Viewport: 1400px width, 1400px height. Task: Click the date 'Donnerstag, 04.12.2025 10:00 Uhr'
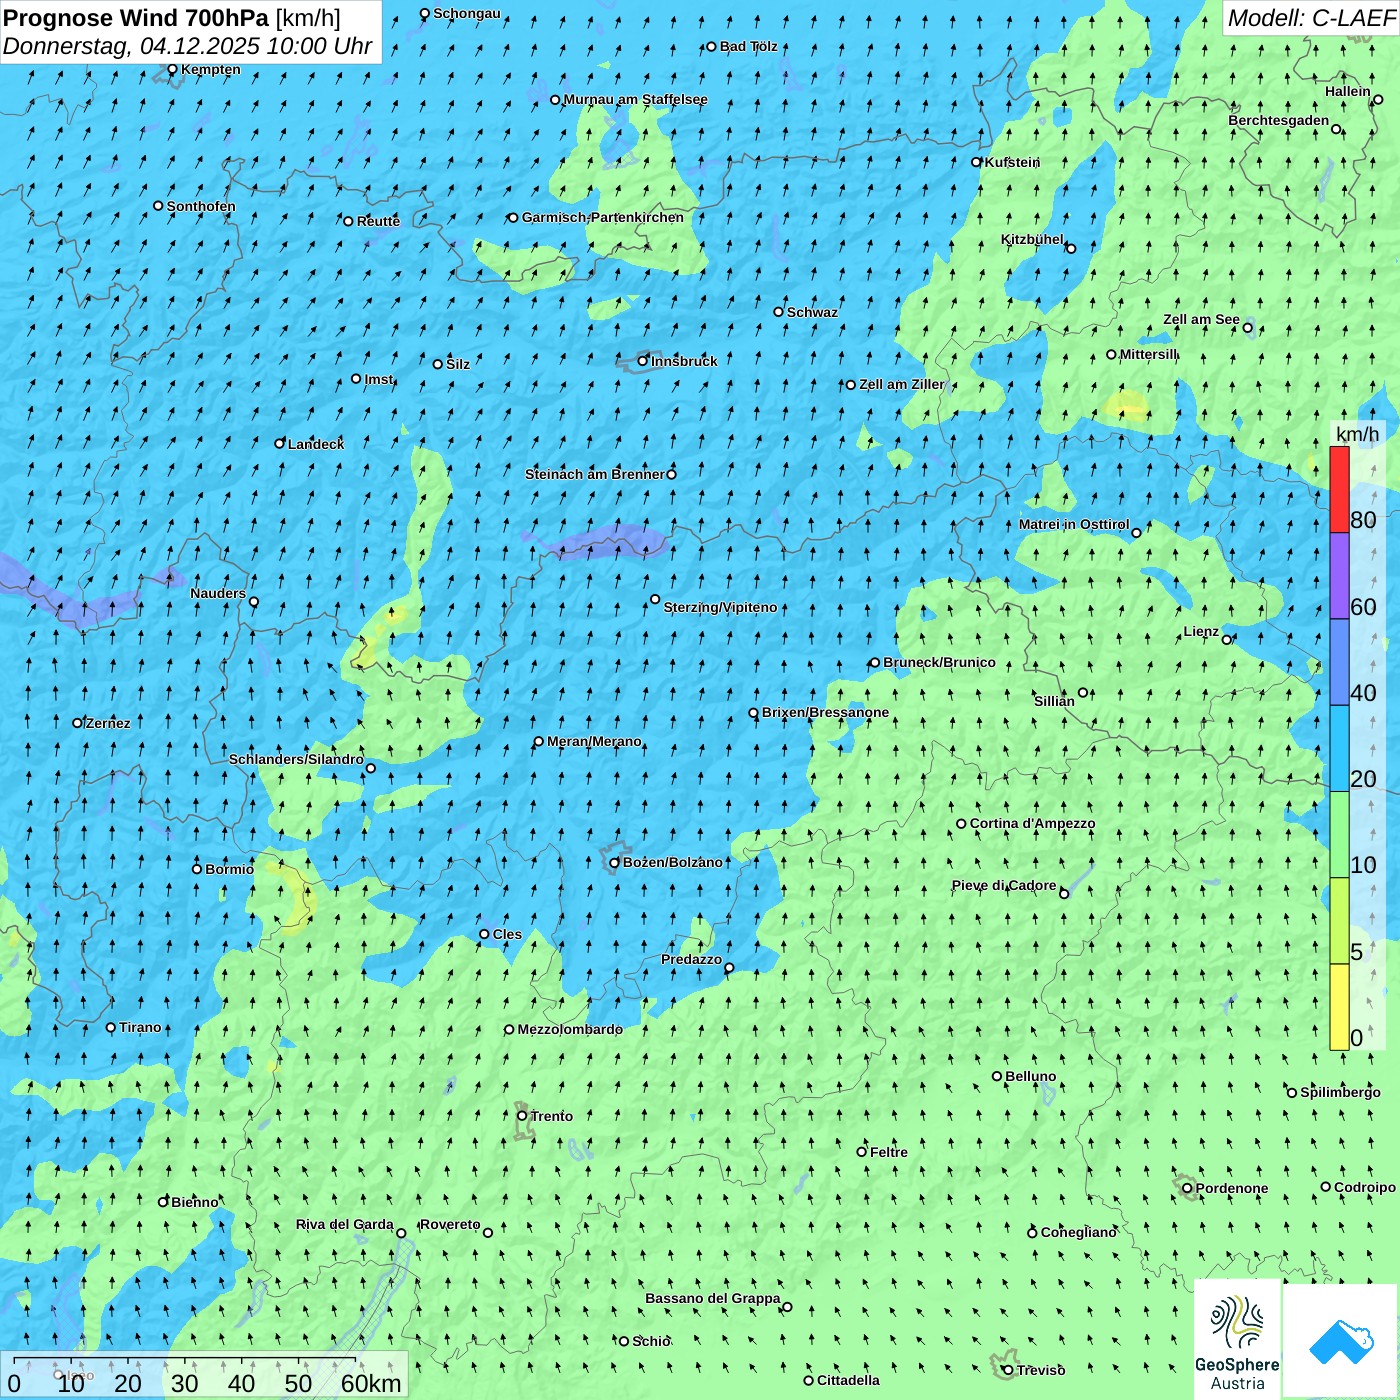188,46
